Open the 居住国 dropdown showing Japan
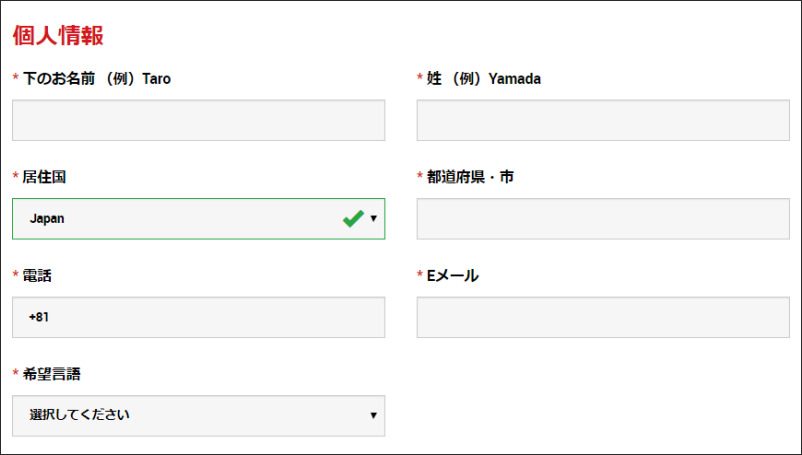 coord(198,219)
